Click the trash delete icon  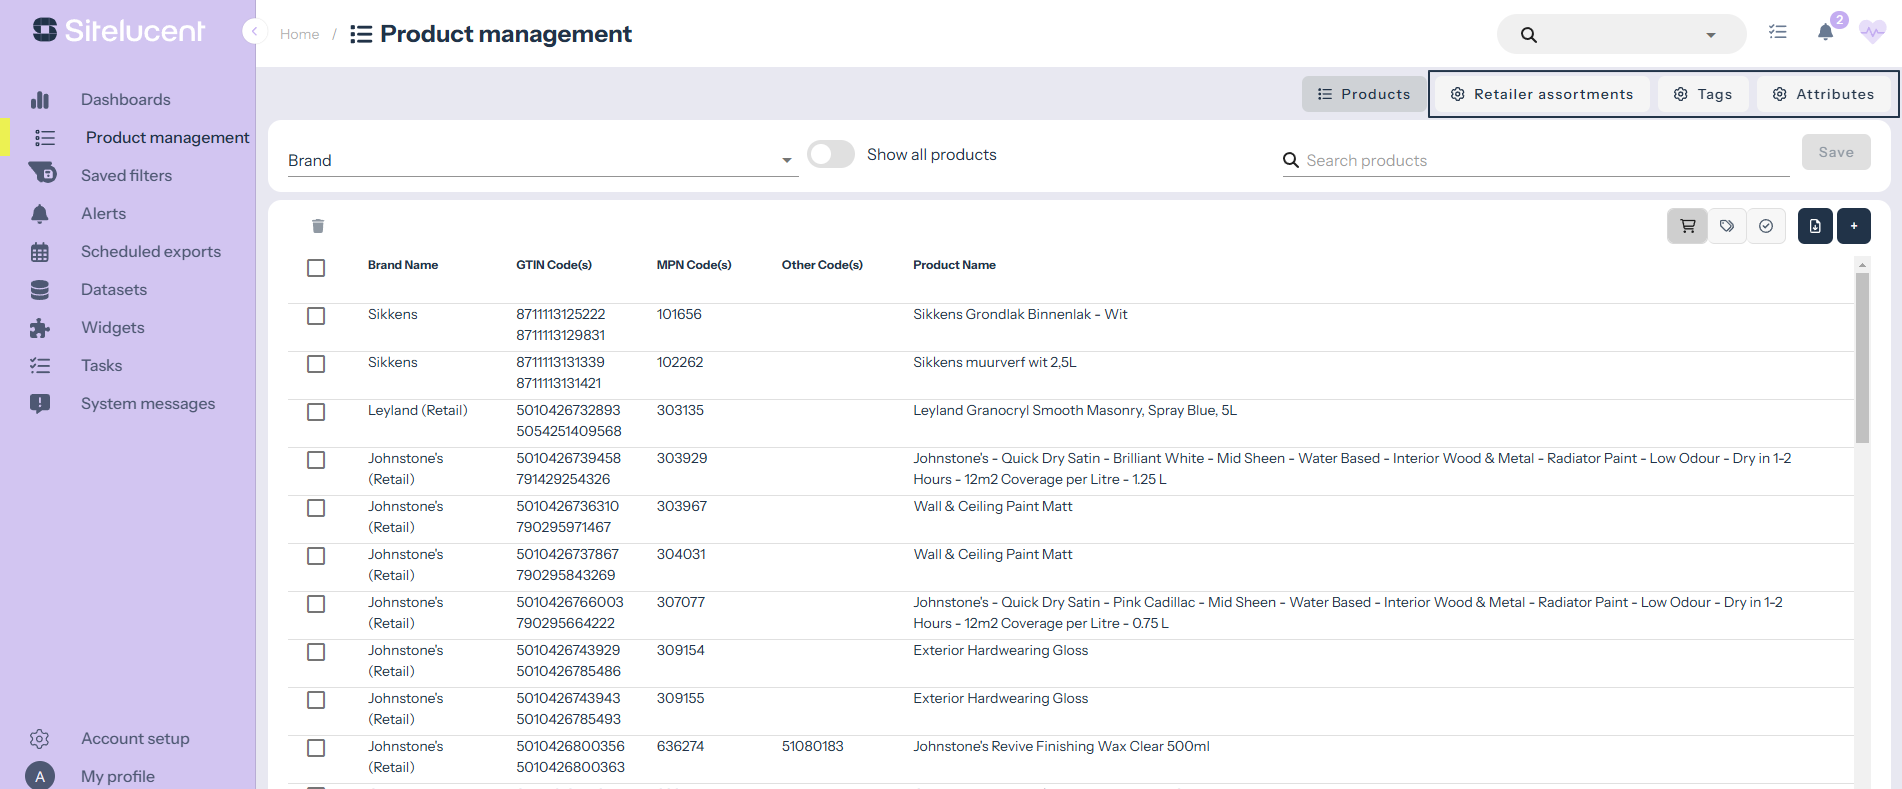pos(318,226)
